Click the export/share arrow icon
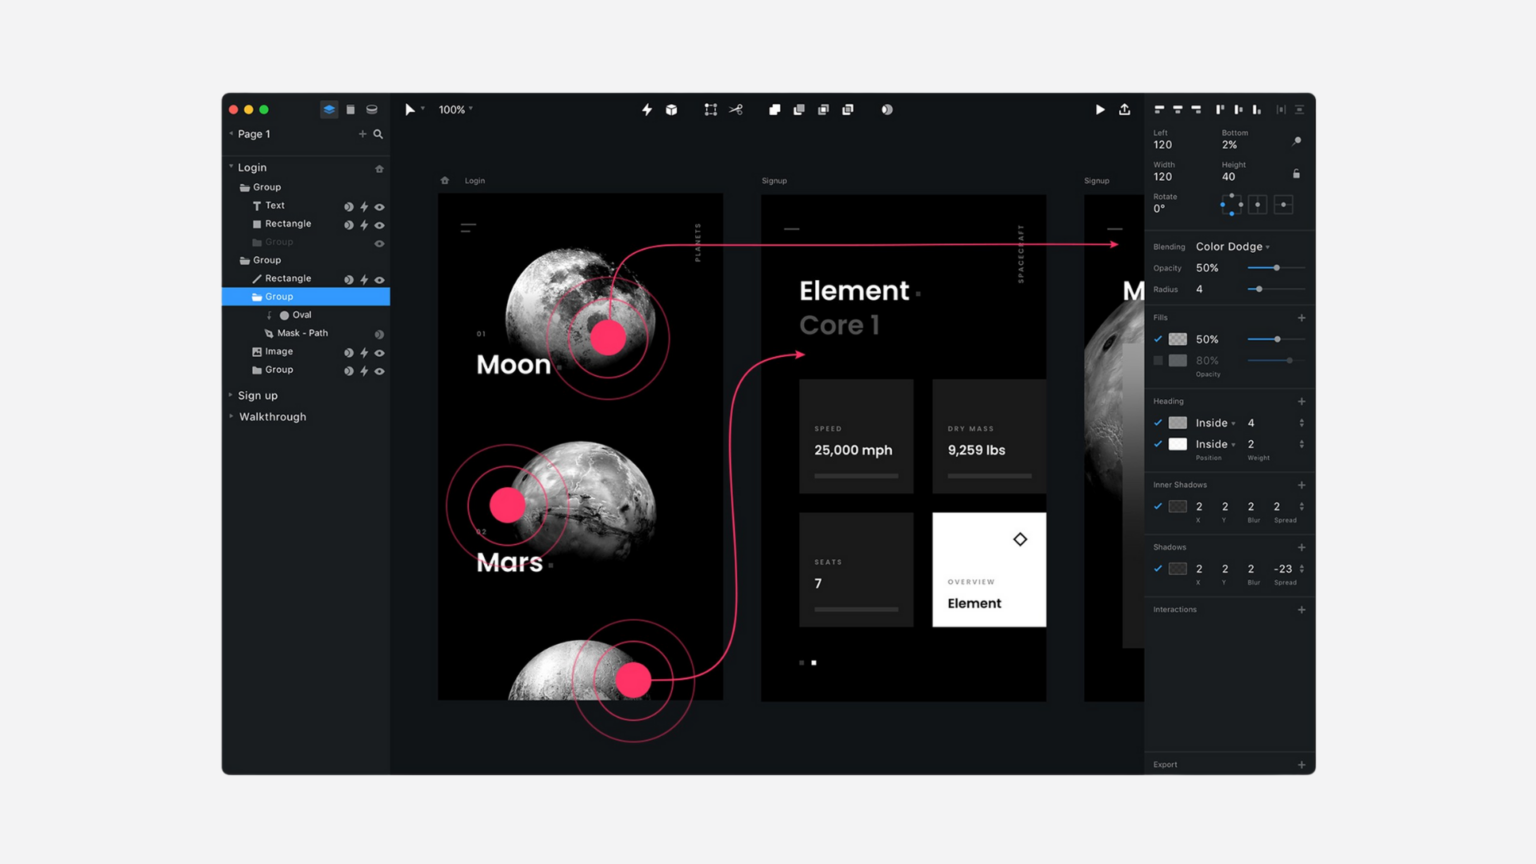This screenshot has width=1536, height=864. [1124, 109]
